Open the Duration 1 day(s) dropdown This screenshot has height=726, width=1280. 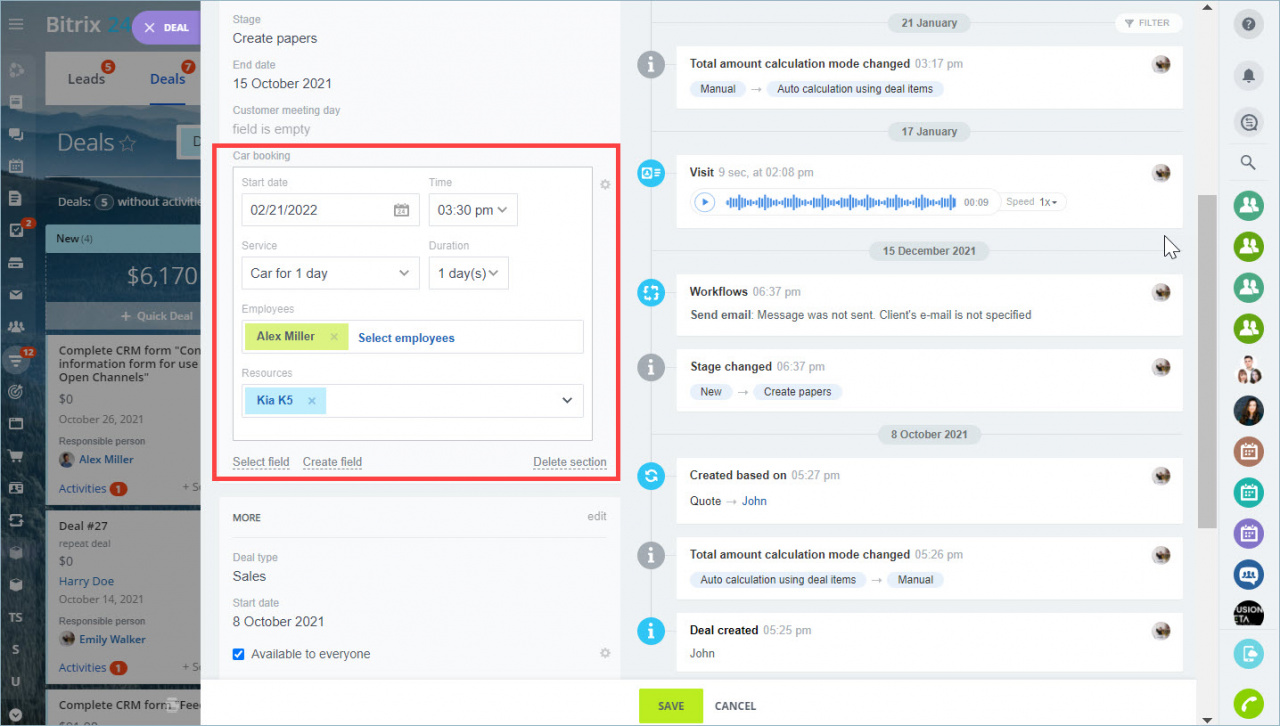pos(468,273)
